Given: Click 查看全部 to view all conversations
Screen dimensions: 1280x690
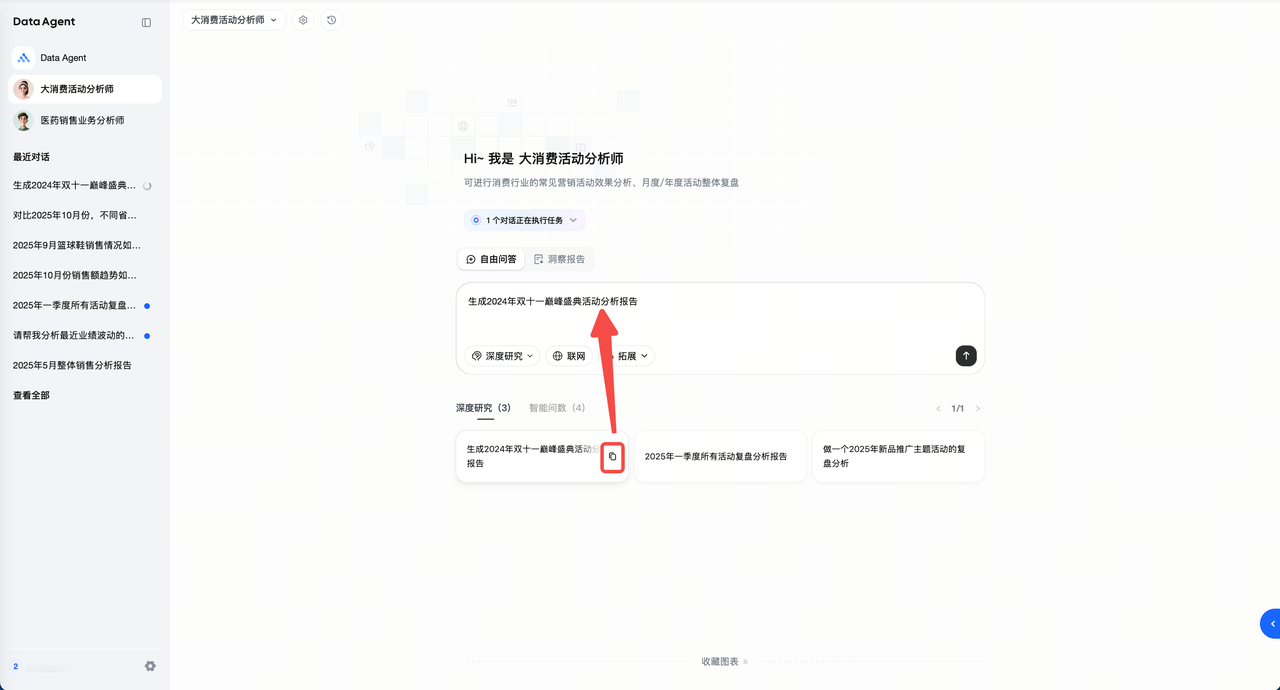Looking at the screenshot, I should (x=31, y=395).
